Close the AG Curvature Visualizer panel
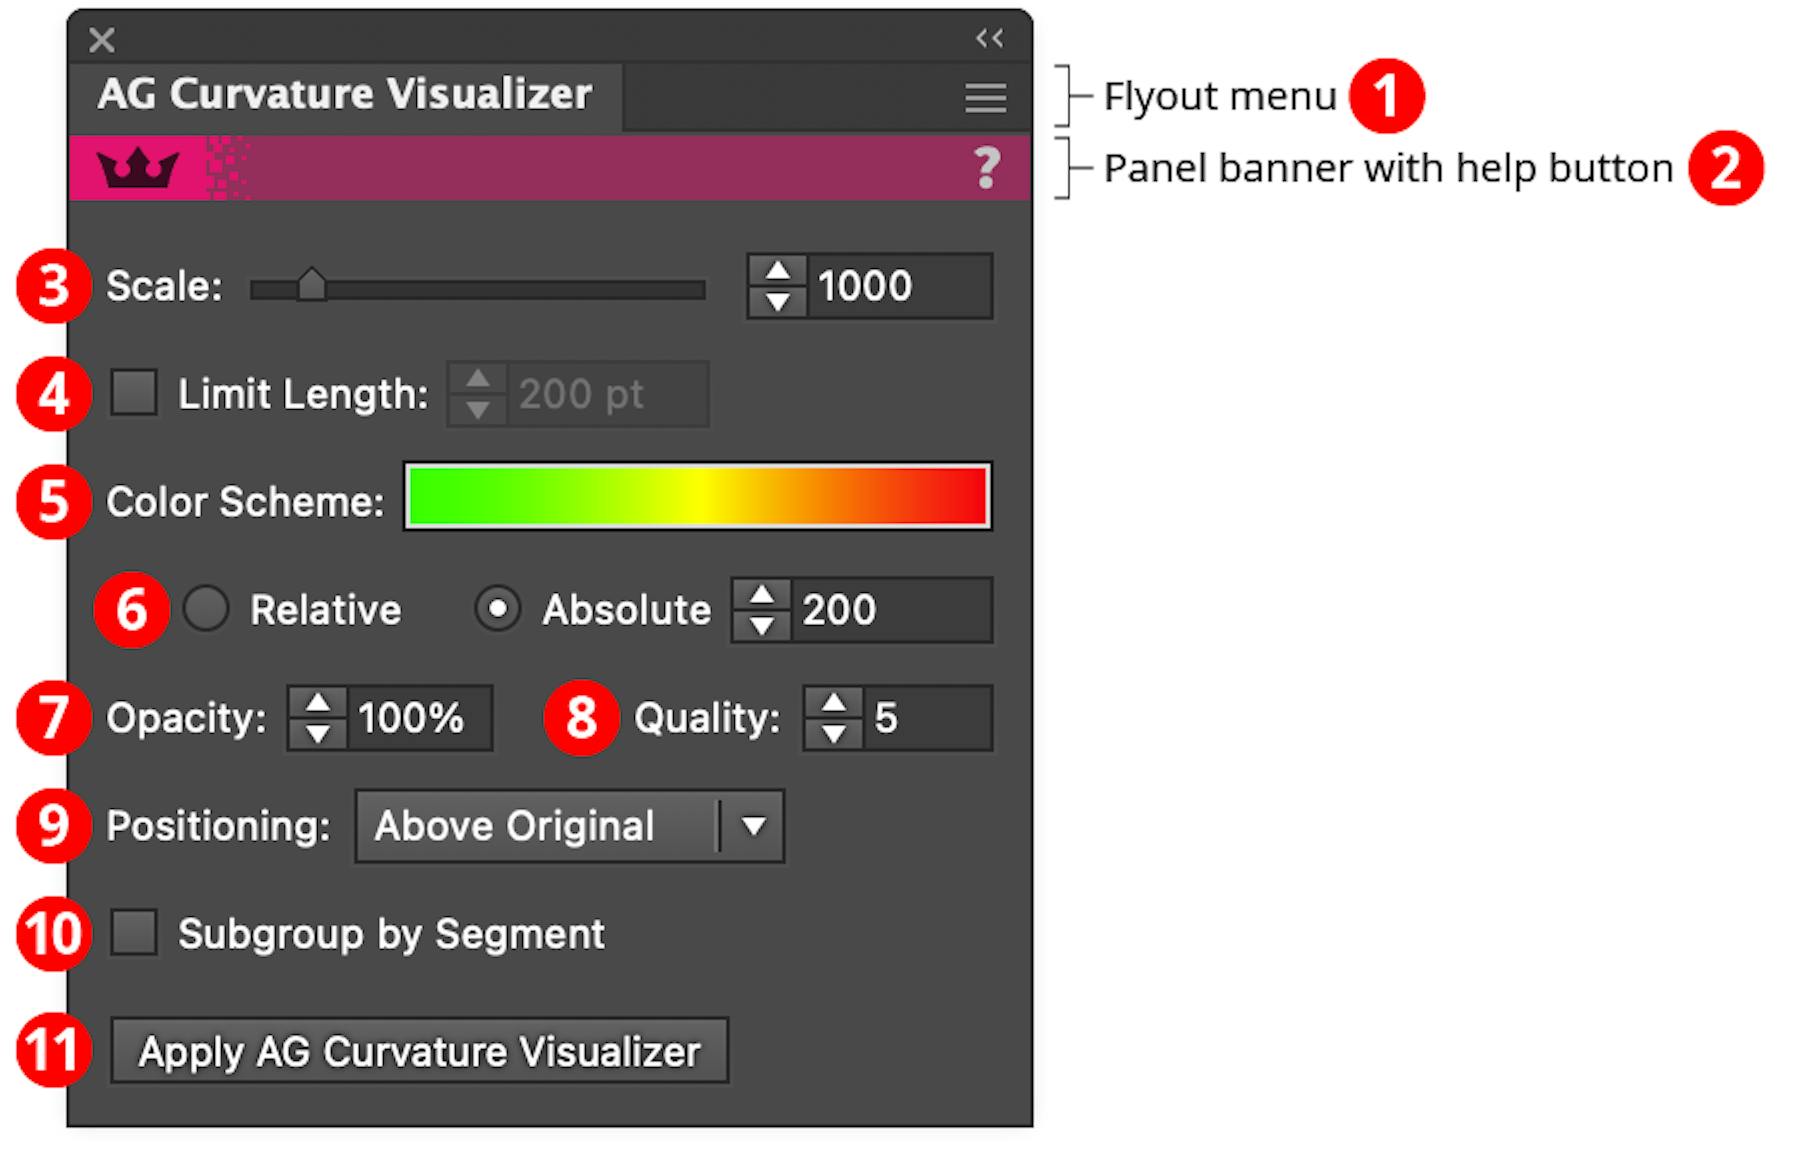This screenshot has width=1794, height=1156. (x=101, y=40)
